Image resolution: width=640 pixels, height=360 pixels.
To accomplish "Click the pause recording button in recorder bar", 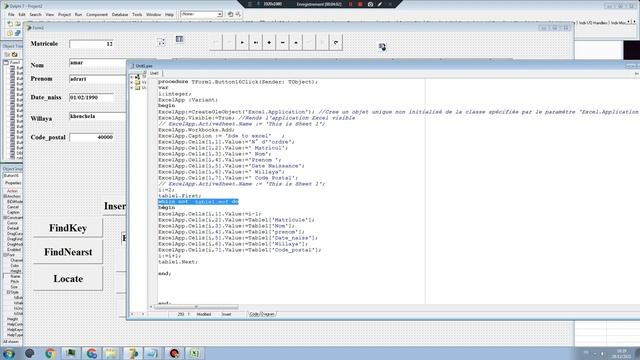I will click(350, 4).
